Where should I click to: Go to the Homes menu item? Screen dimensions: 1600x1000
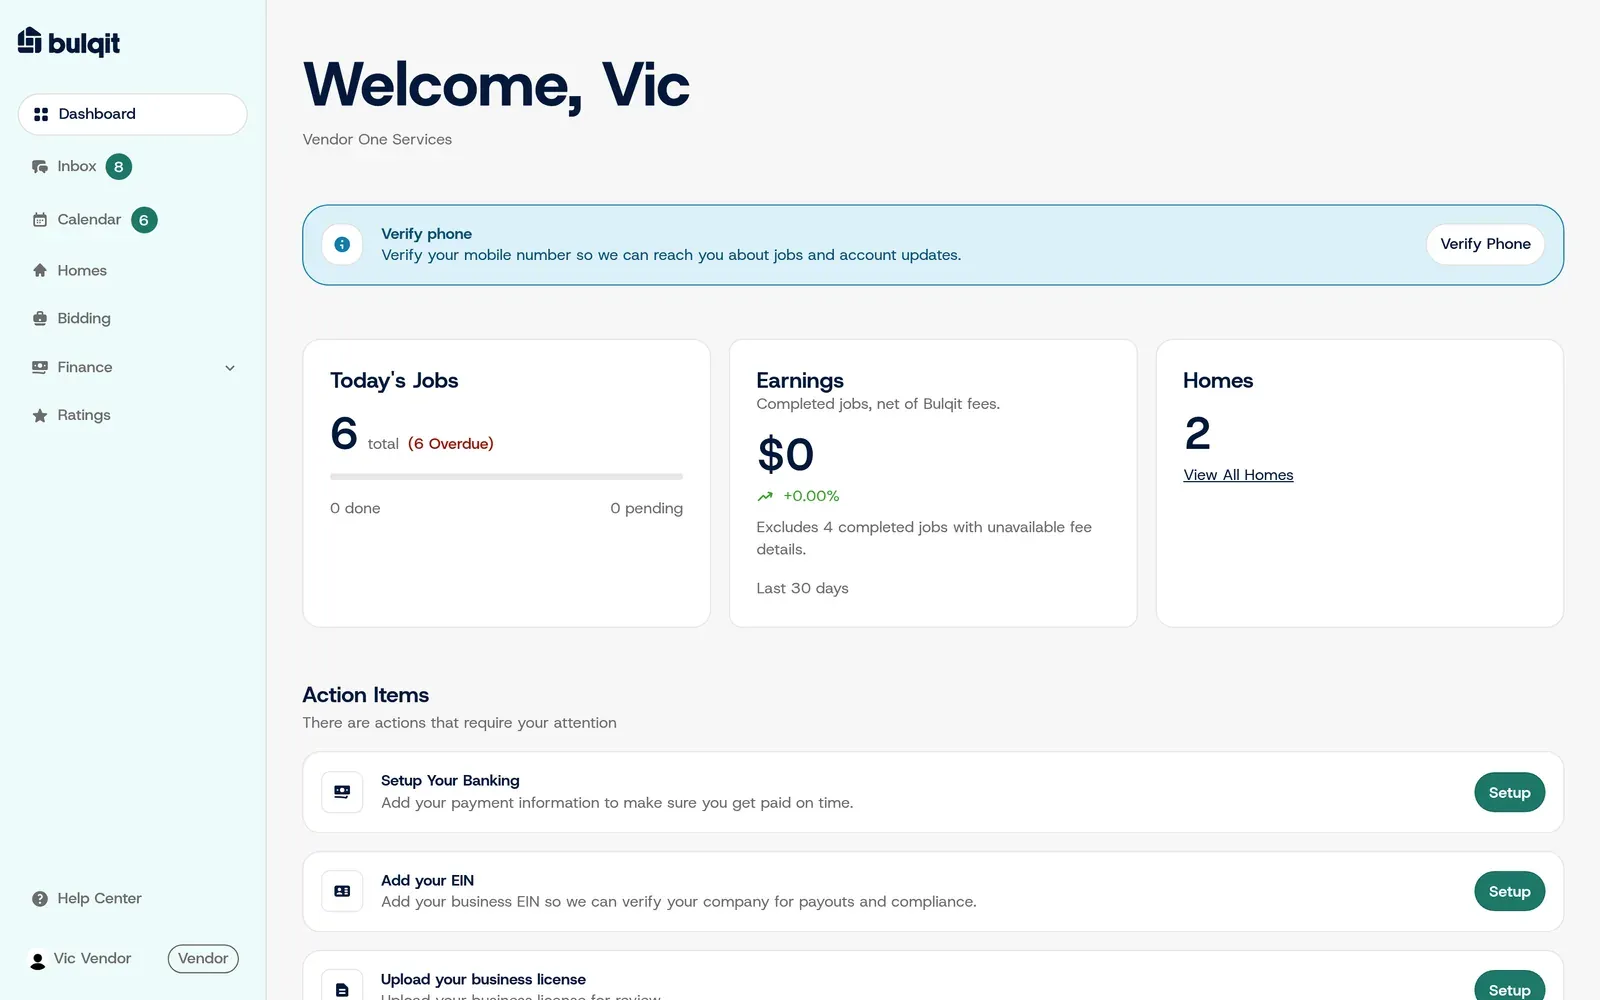[132, 271]
